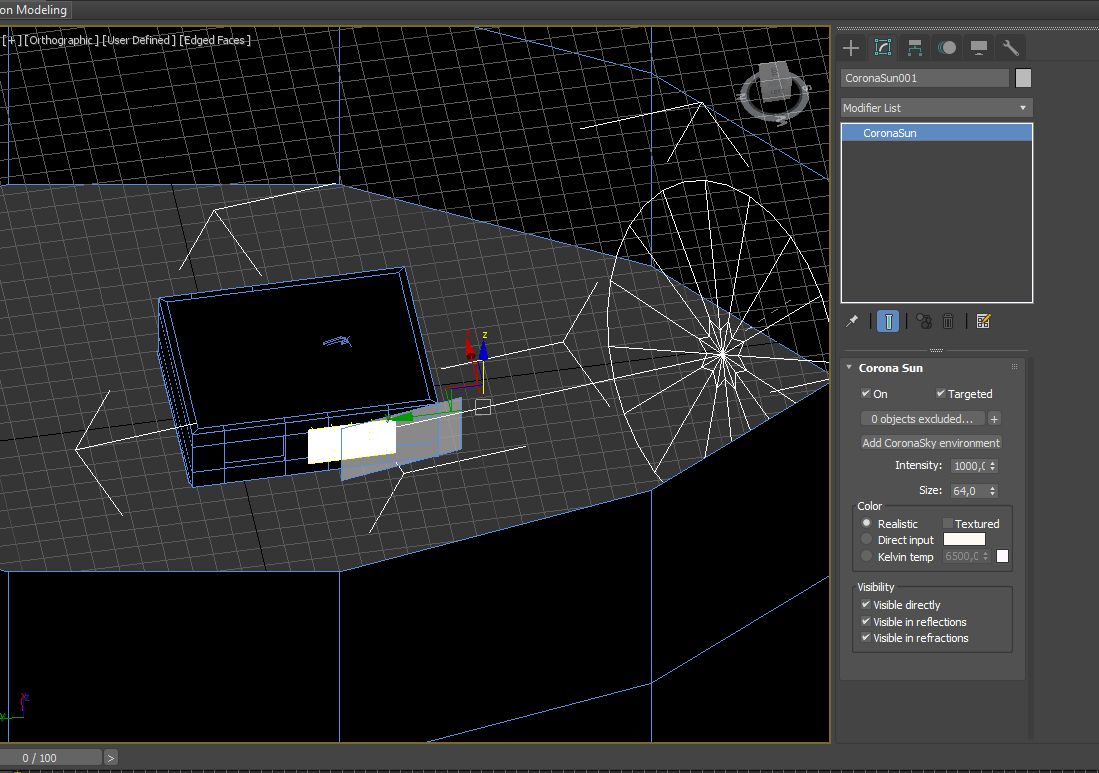Viewport: 1099px width, 773px height.
Task: Switch to the Hierarchy panel
Action: tap(915, 48)
